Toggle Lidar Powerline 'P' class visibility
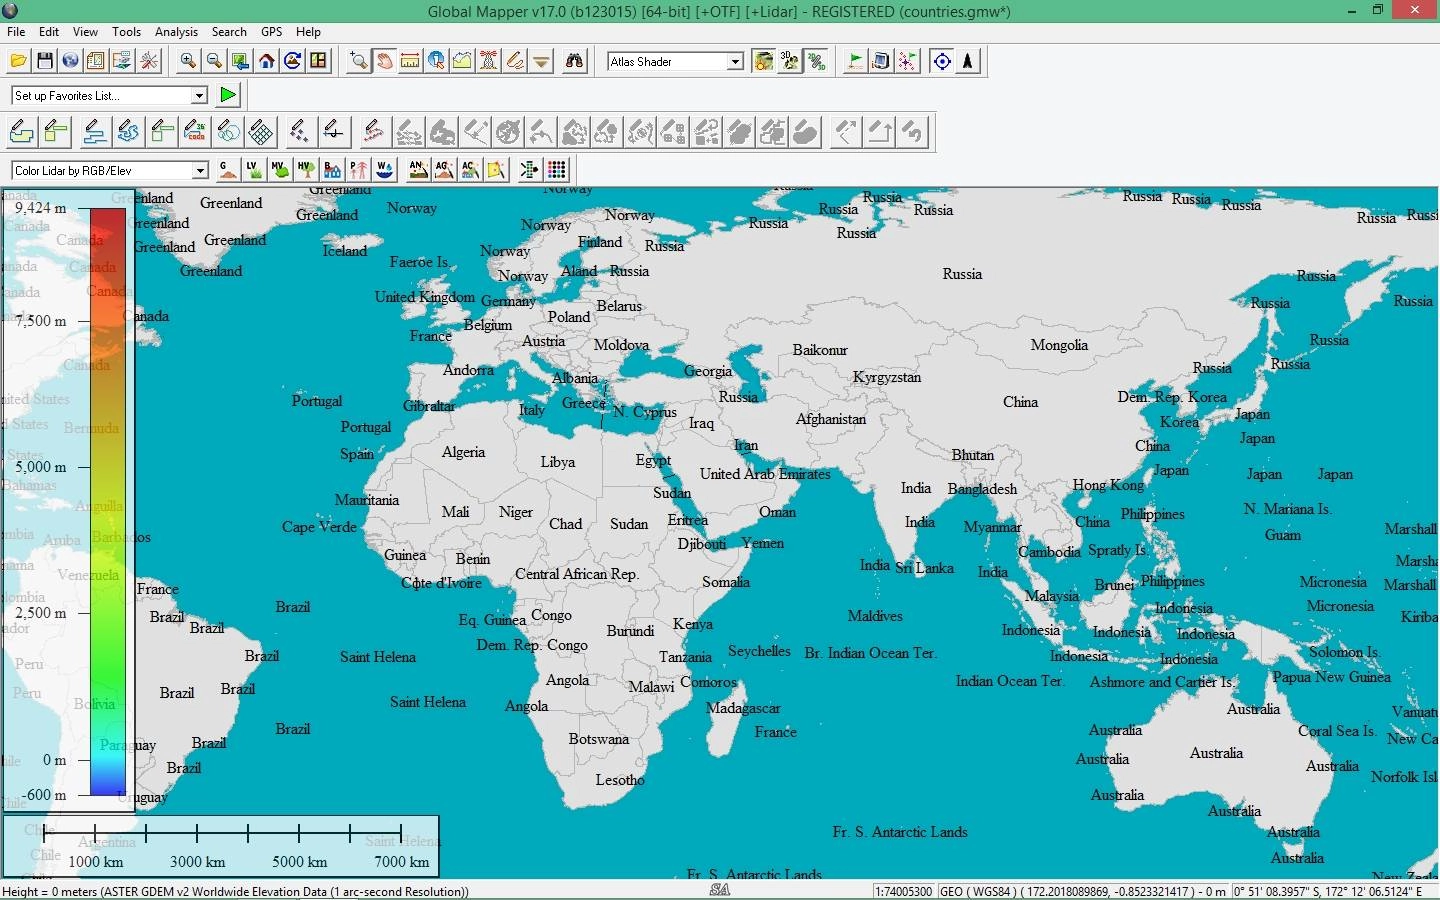The width and height of the screenshot is (1440, 900). (358, 170)
